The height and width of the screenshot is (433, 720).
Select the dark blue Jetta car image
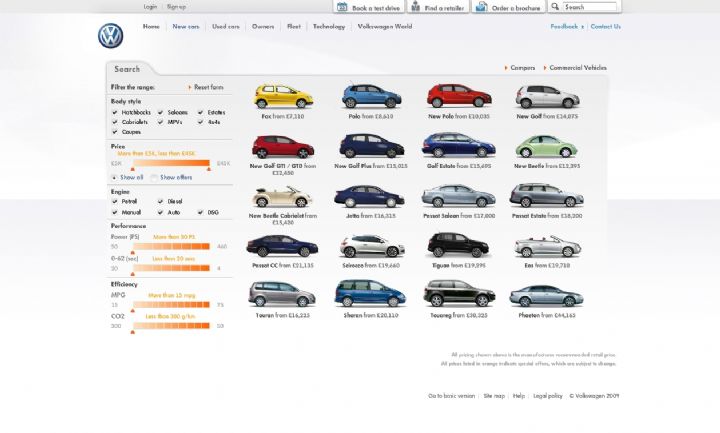click(369, 196)
